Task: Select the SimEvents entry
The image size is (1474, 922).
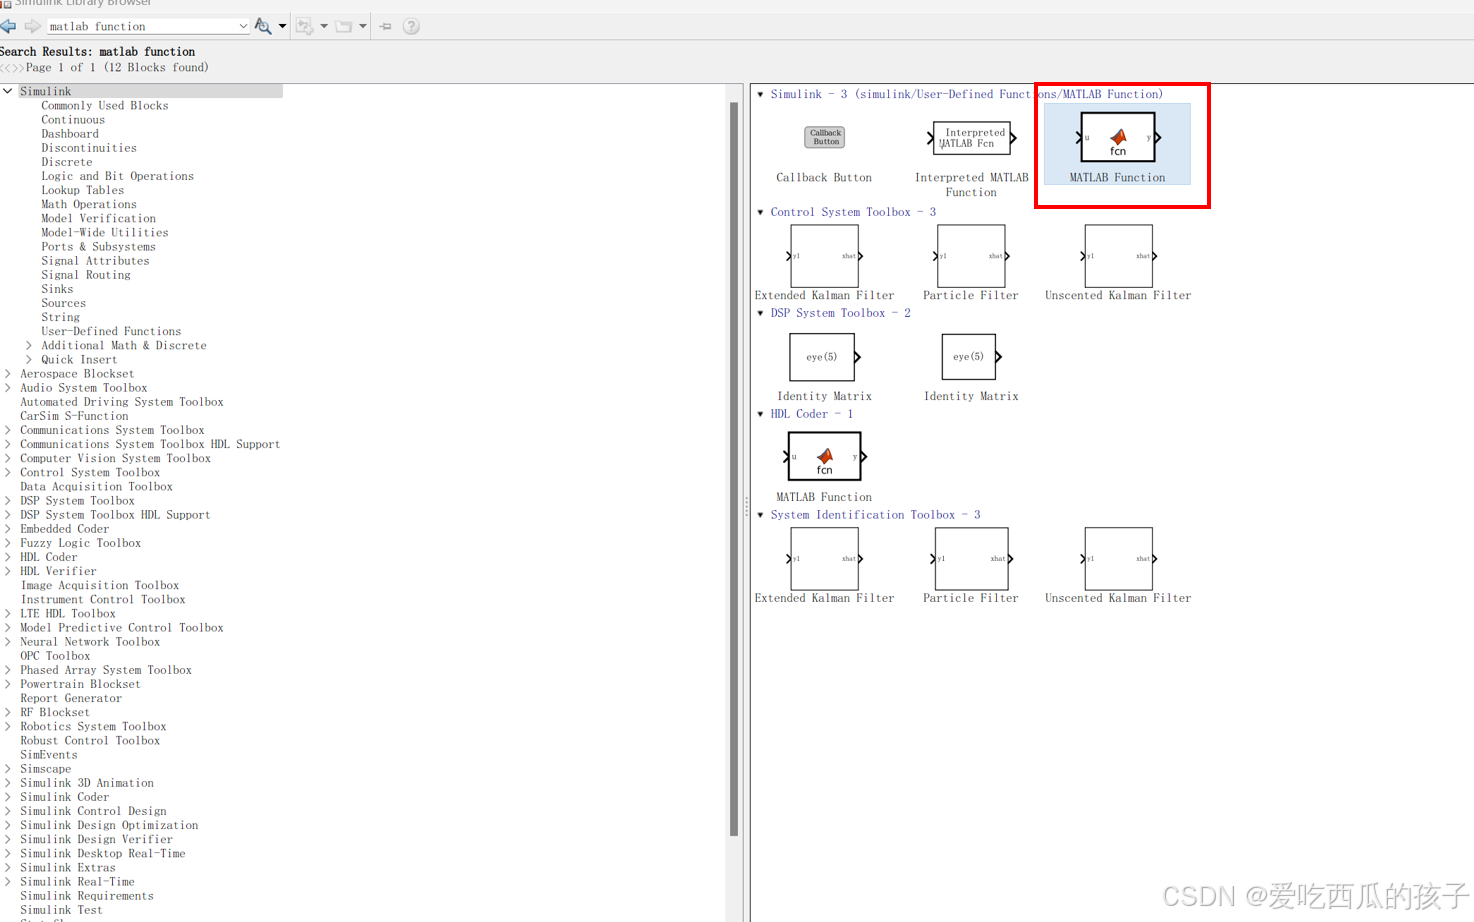Action: pyautogui.click(x=49, y=755)
